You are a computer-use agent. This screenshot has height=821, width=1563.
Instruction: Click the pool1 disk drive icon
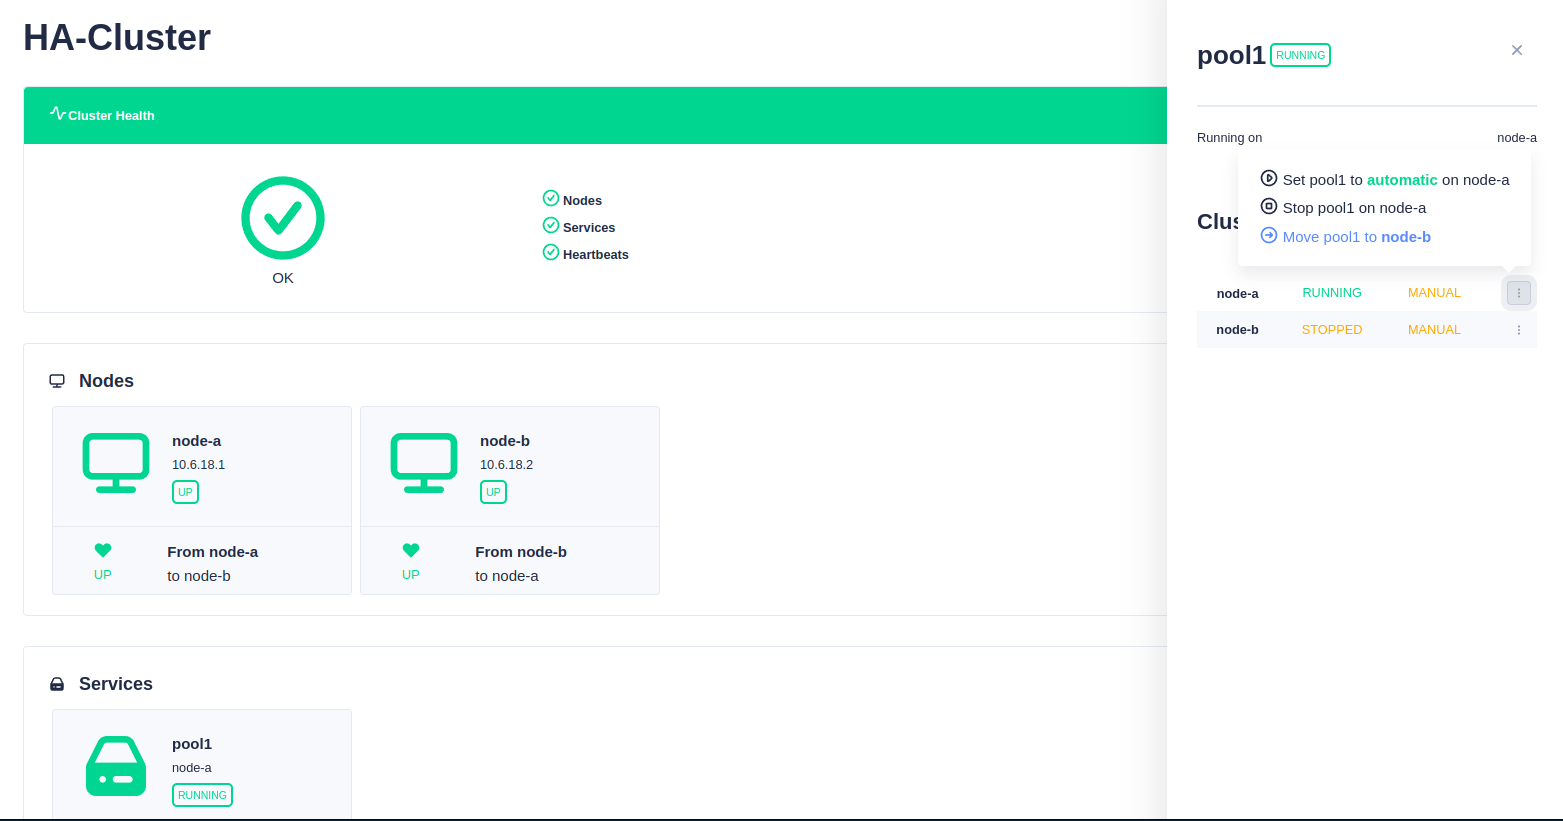(116, 766)
